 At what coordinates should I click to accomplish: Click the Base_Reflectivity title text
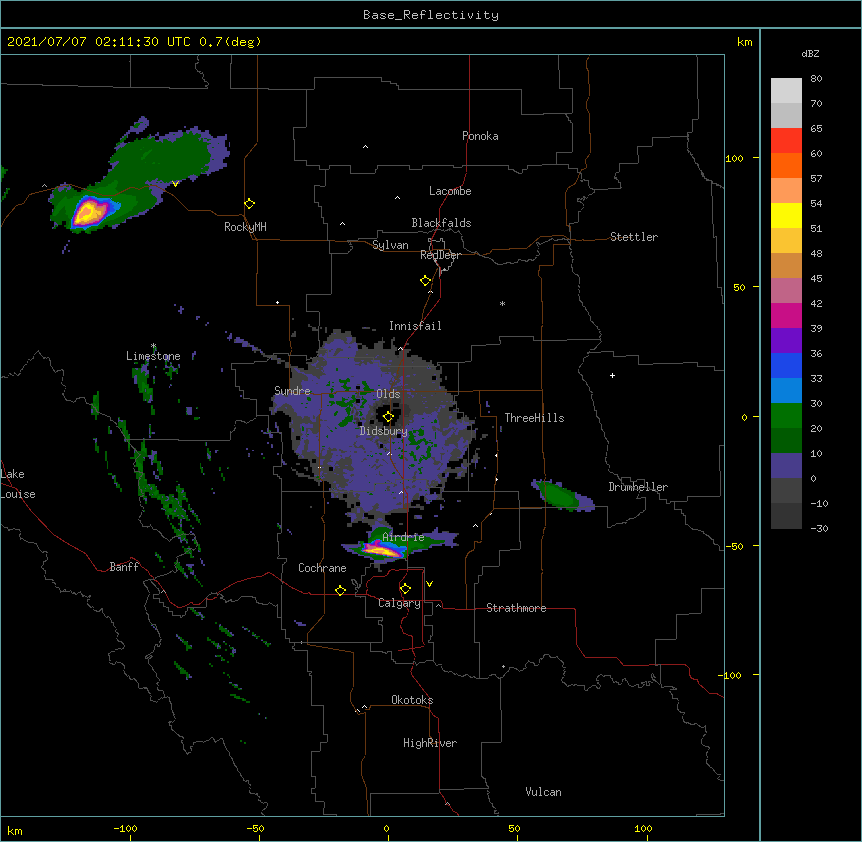coord(431,15)
